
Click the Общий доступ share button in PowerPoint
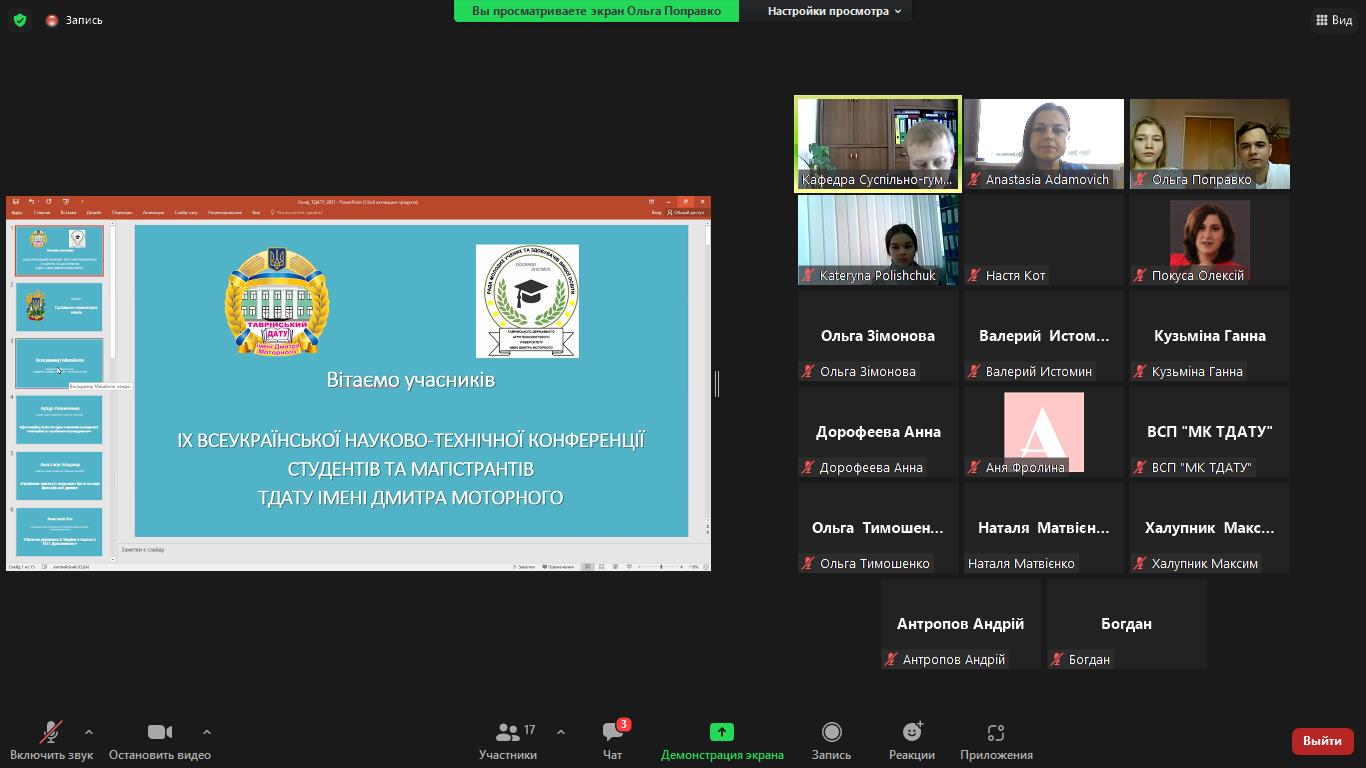[687, 212]
